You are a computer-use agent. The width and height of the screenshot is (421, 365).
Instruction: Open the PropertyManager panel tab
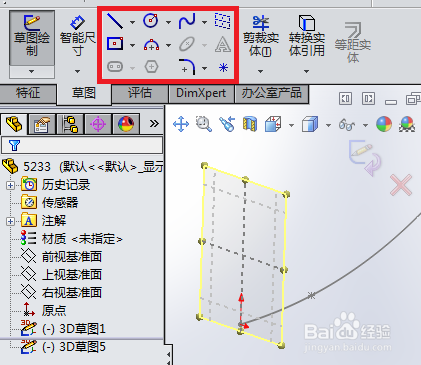(42, 124)
